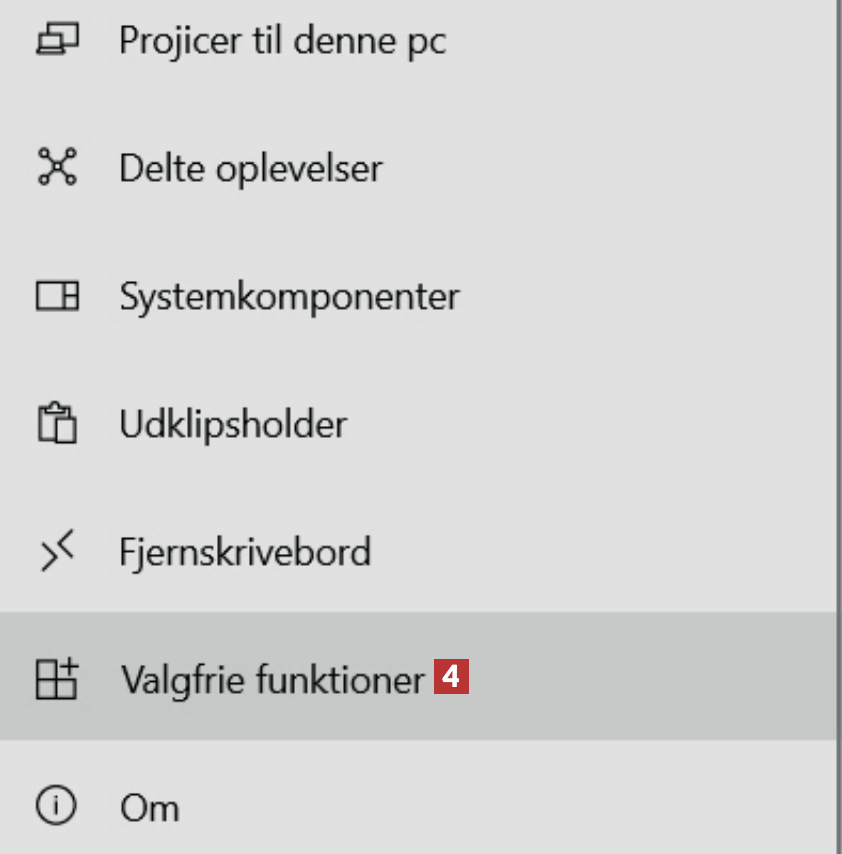Click the word 'Projicer' in the top entry

tap(167, 42)
